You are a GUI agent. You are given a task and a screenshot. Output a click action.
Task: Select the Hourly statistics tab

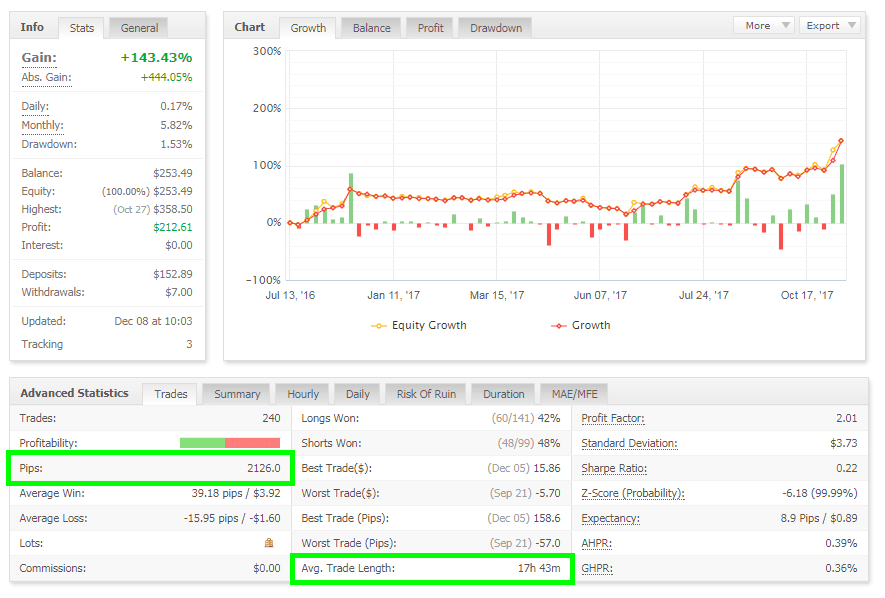303,394
